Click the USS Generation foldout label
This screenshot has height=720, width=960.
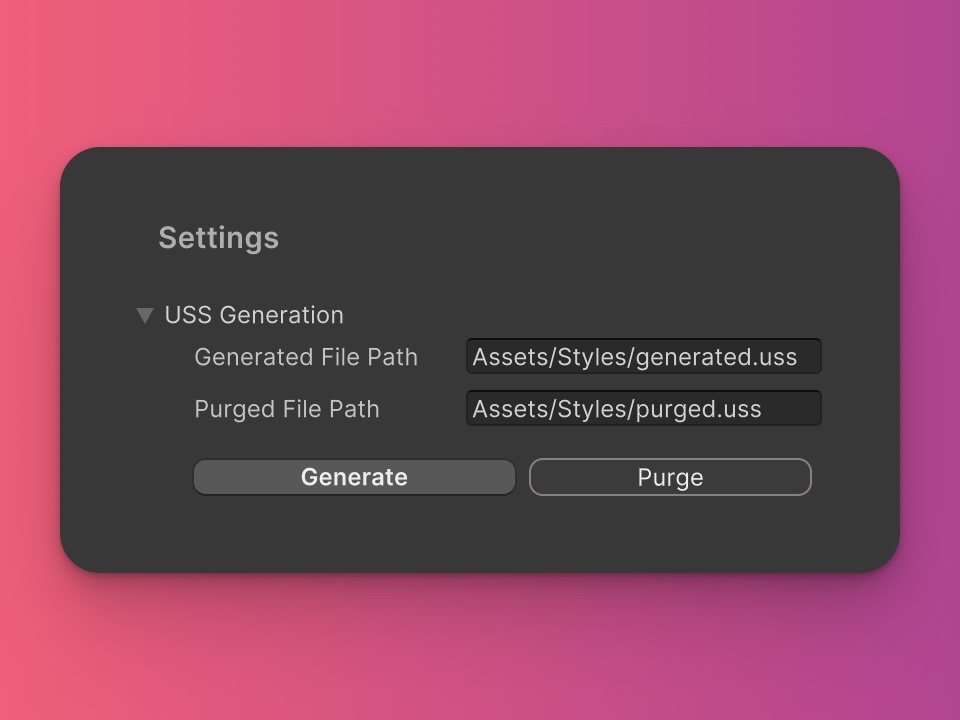click(x=254, y=315)
